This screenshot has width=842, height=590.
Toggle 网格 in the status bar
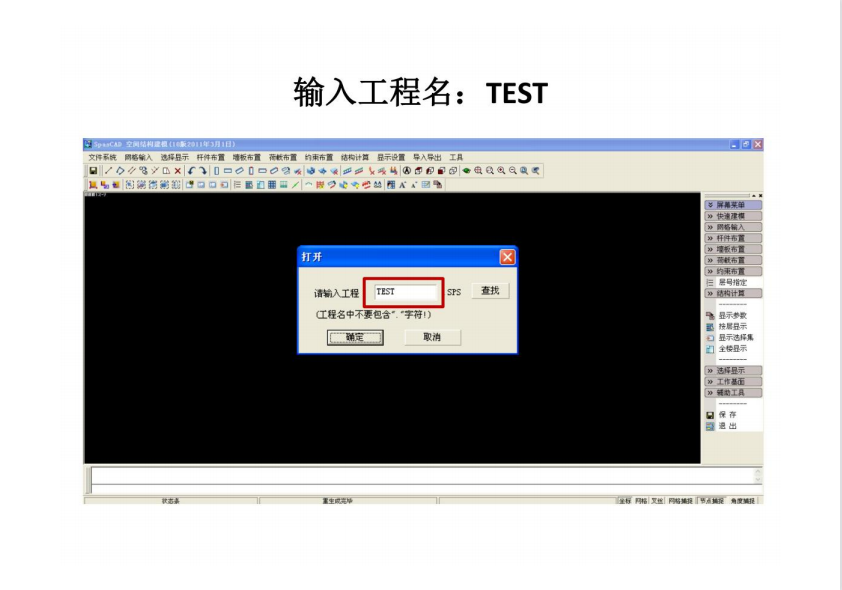coord(641,500)
